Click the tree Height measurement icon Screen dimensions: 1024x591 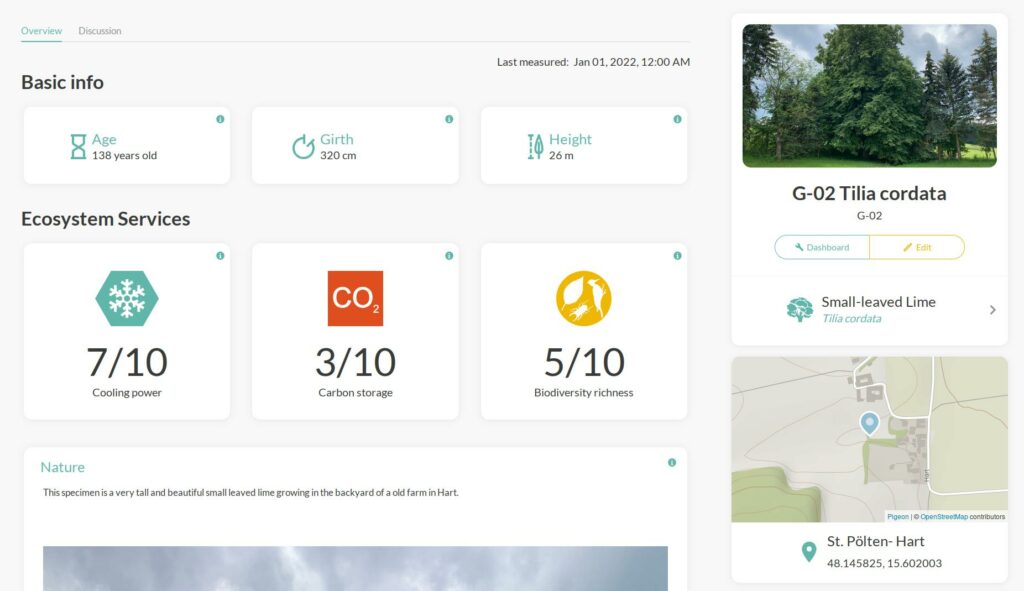tap(535, 147)
